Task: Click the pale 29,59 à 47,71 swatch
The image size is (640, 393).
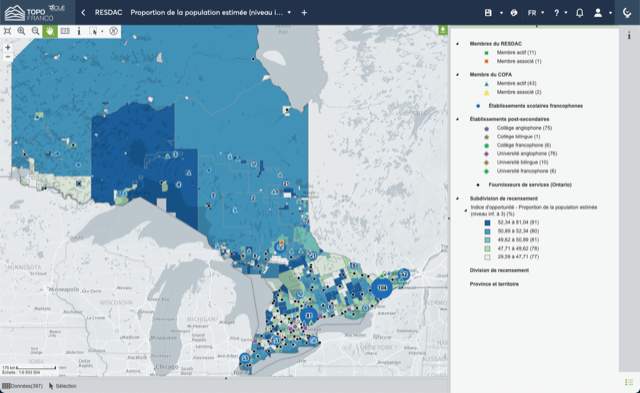Action: pyautogui.click(x=487, y=257)
